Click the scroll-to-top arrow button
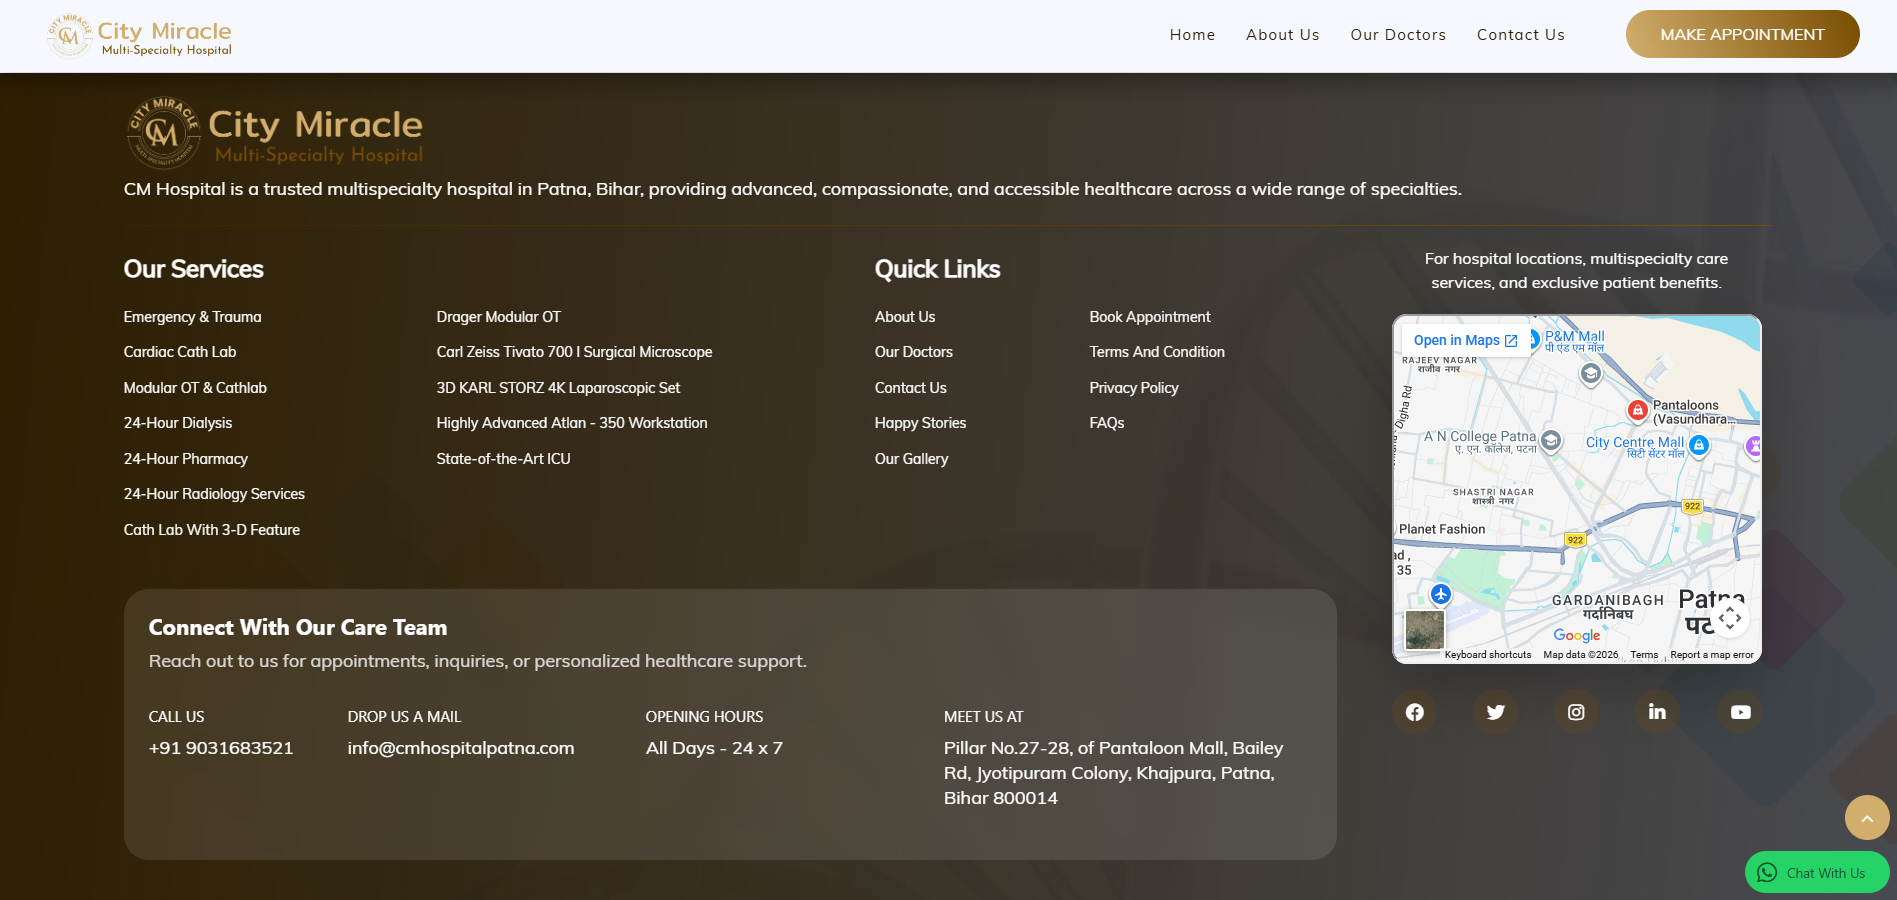 coord(1866,818)
